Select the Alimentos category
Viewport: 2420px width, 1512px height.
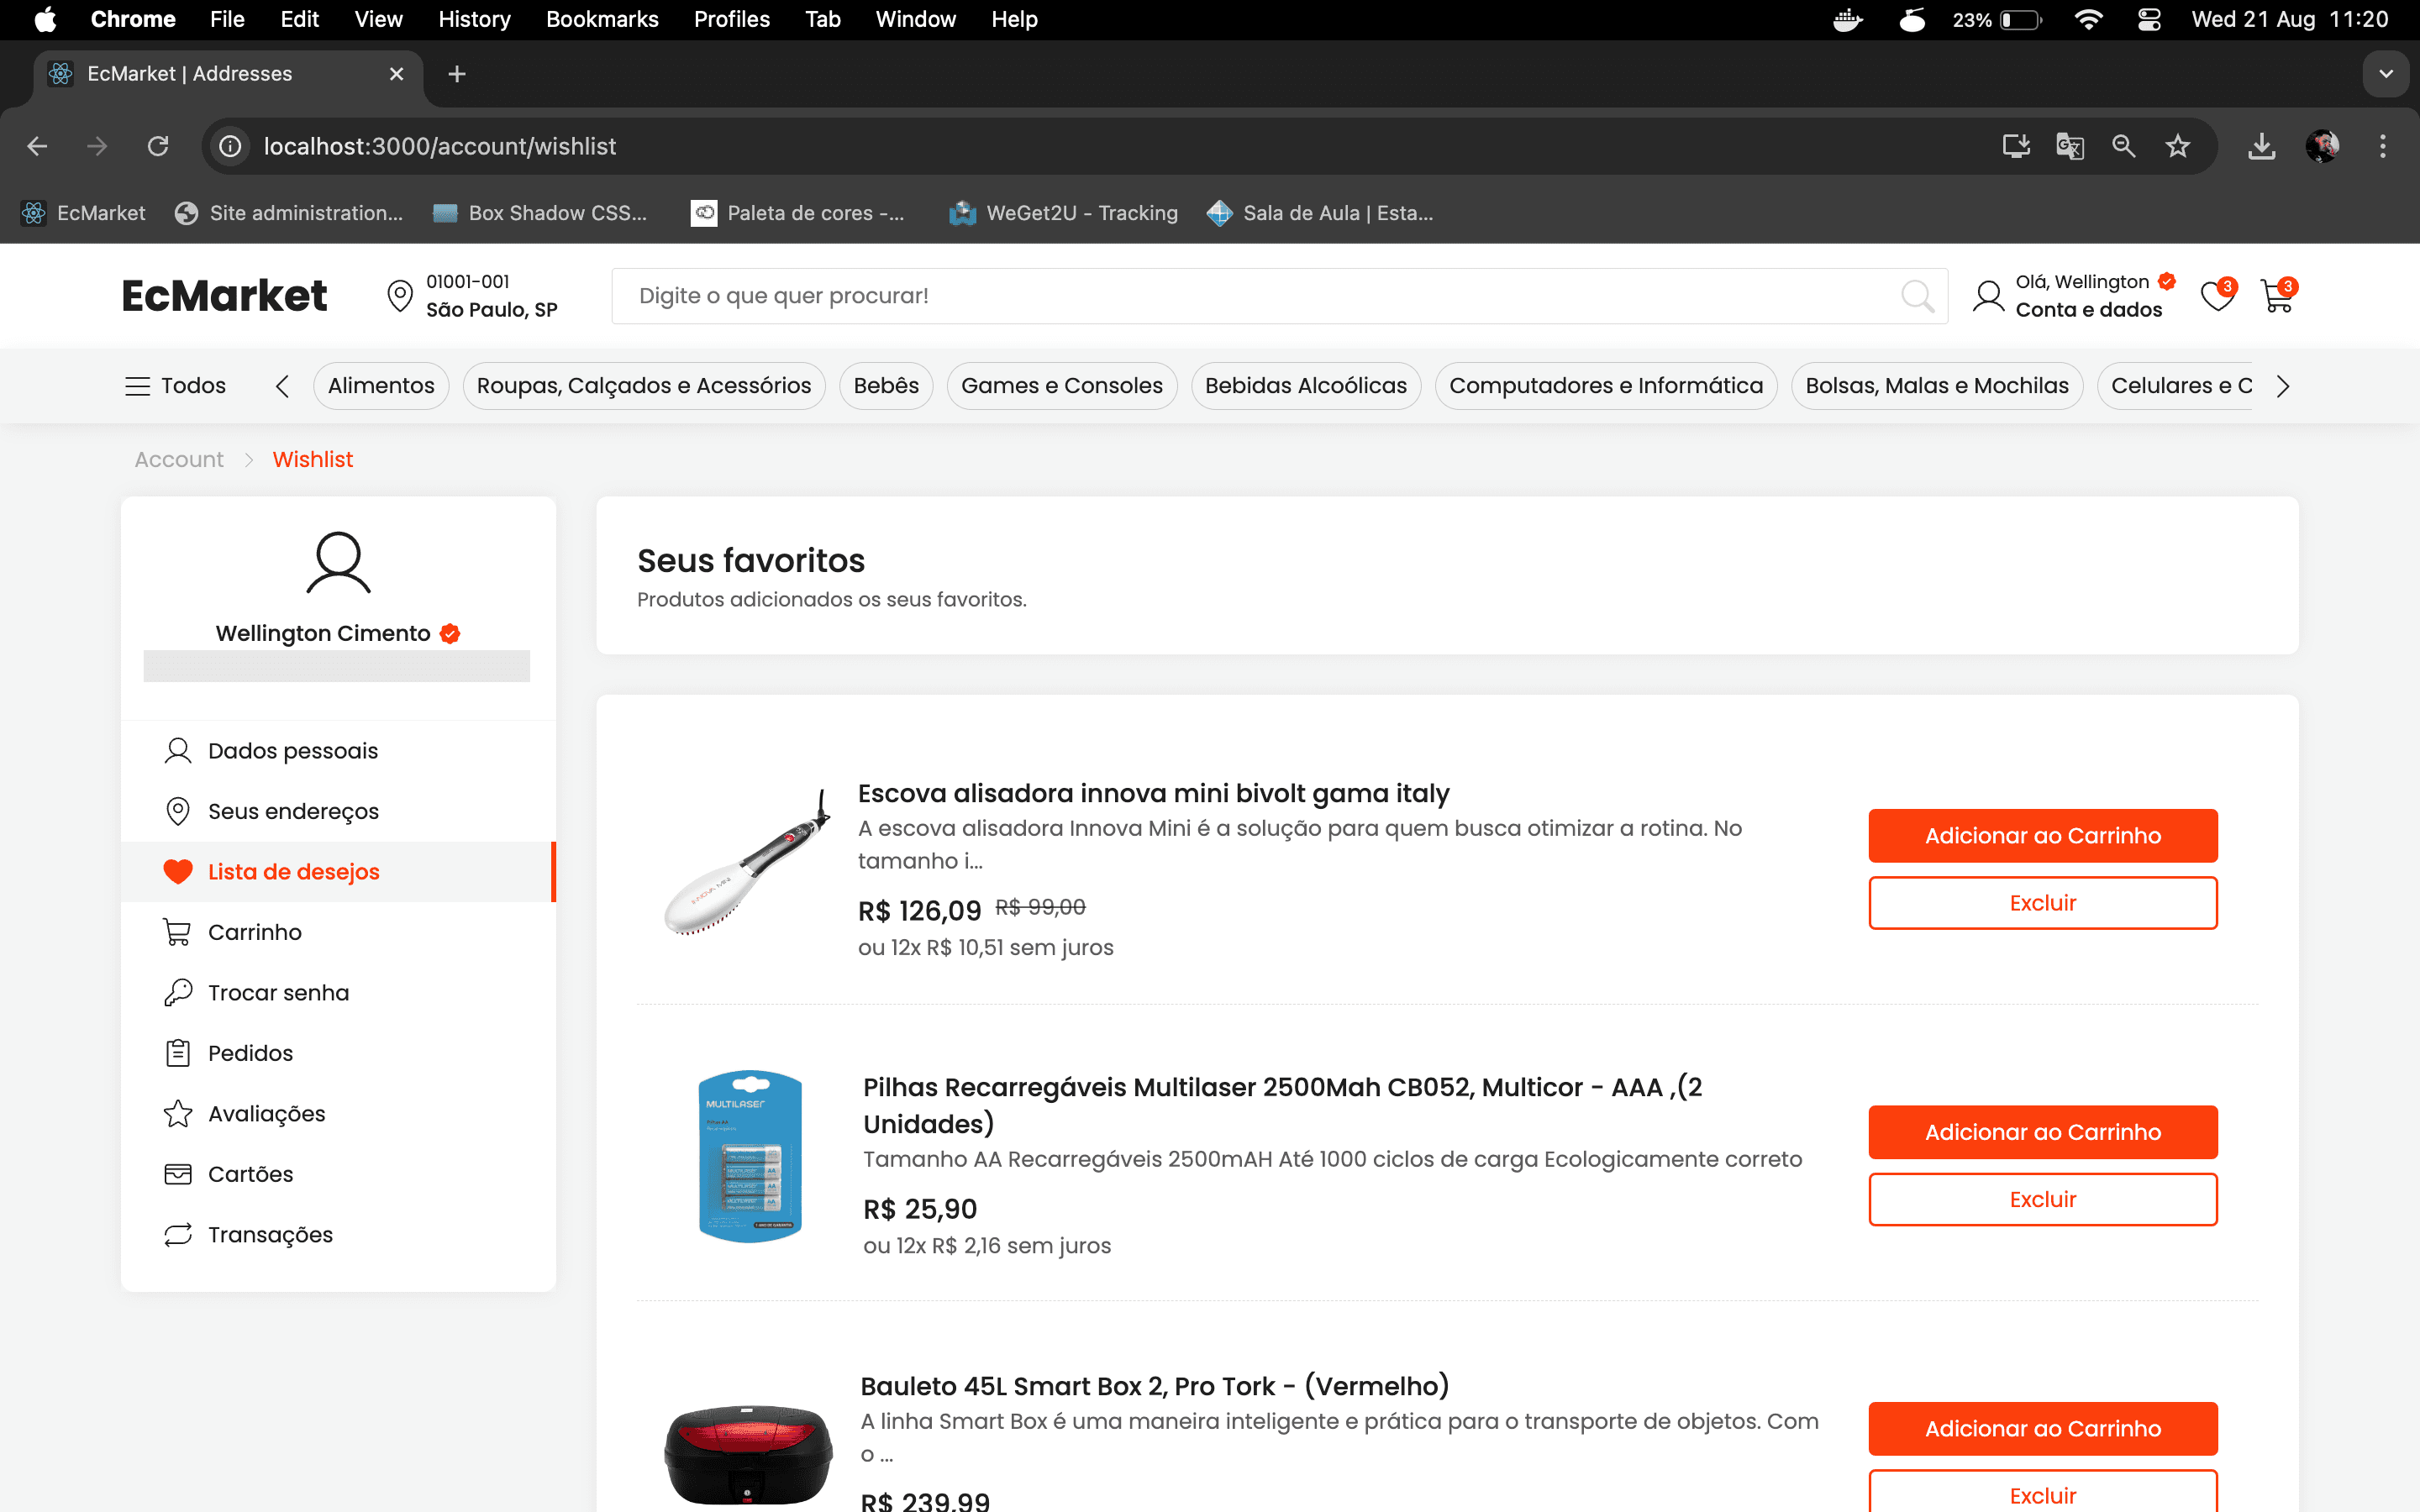(x=381, y=386)
